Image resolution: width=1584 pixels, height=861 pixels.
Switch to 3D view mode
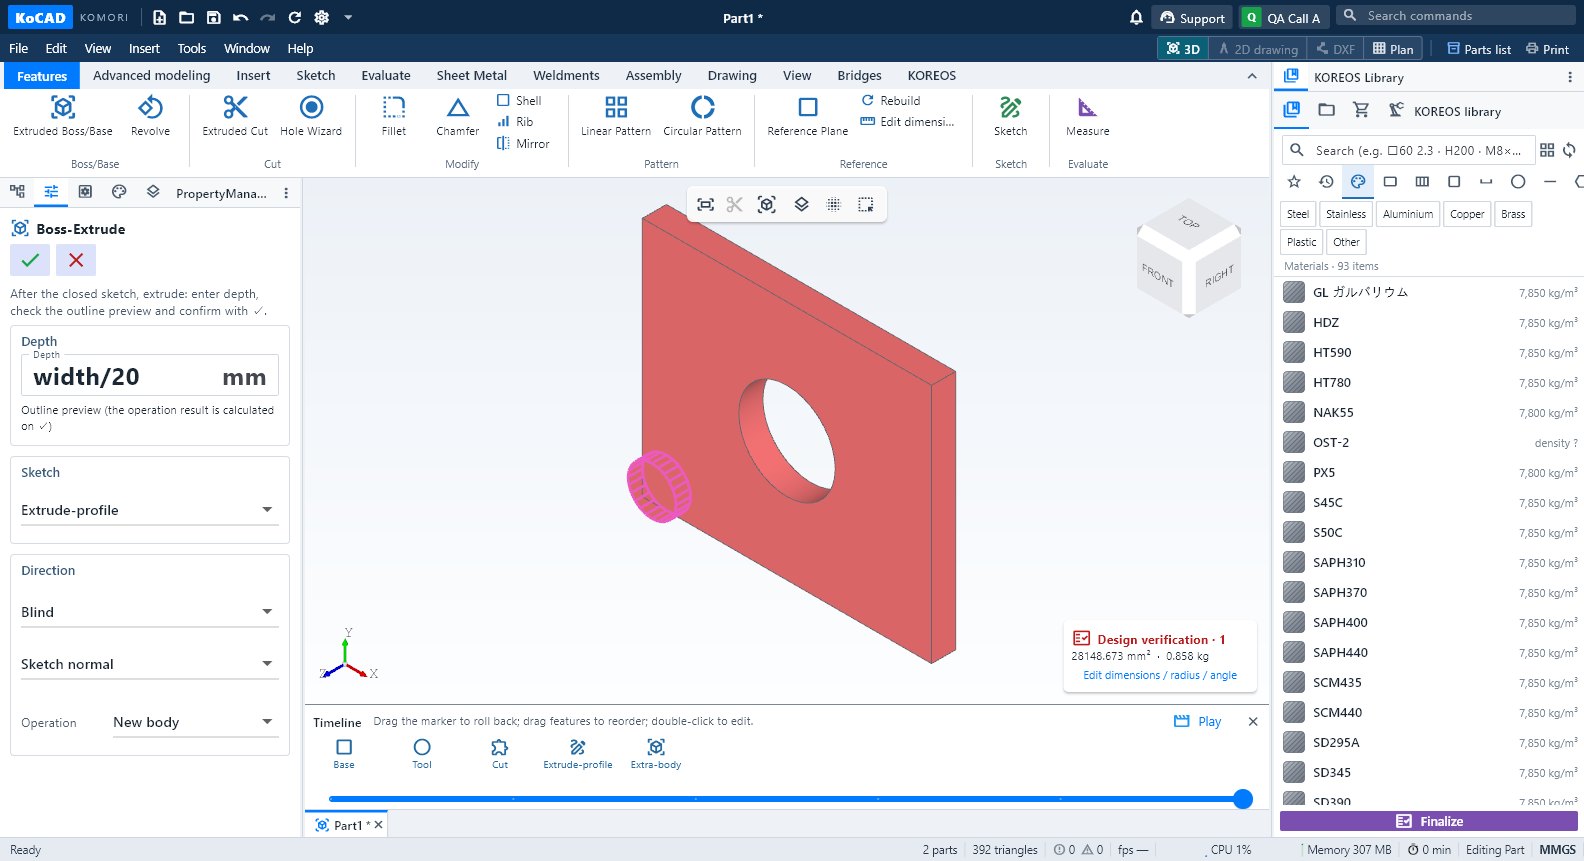click(1183, 48)
